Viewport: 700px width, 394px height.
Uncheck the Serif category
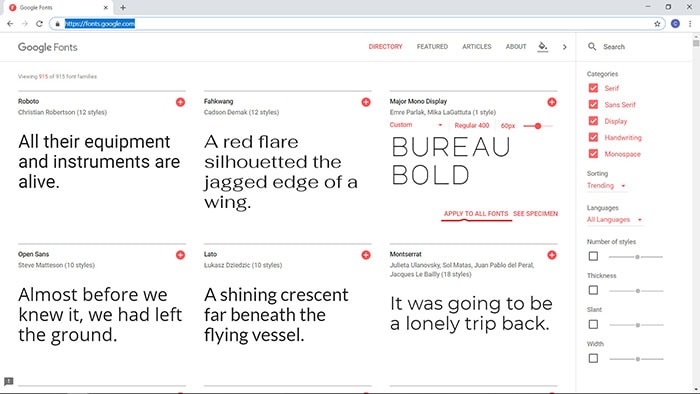click(593, 88)
